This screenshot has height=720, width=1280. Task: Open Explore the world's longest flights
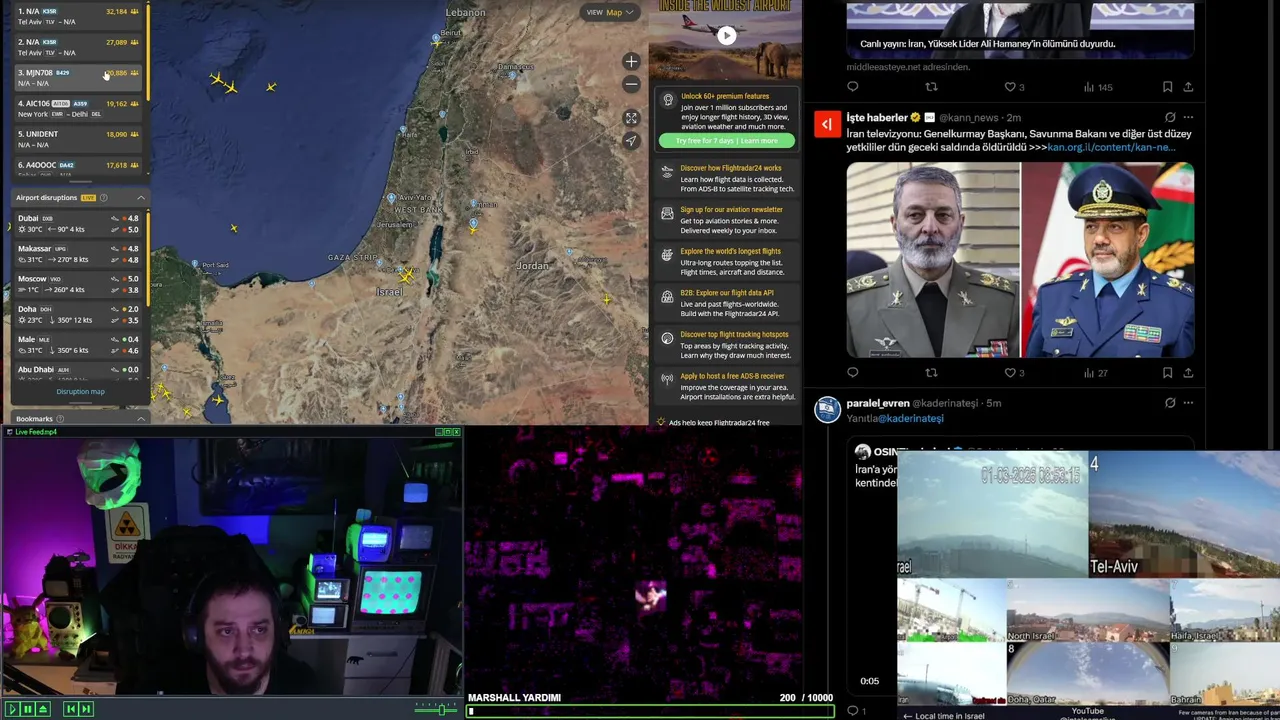(727, 261)
